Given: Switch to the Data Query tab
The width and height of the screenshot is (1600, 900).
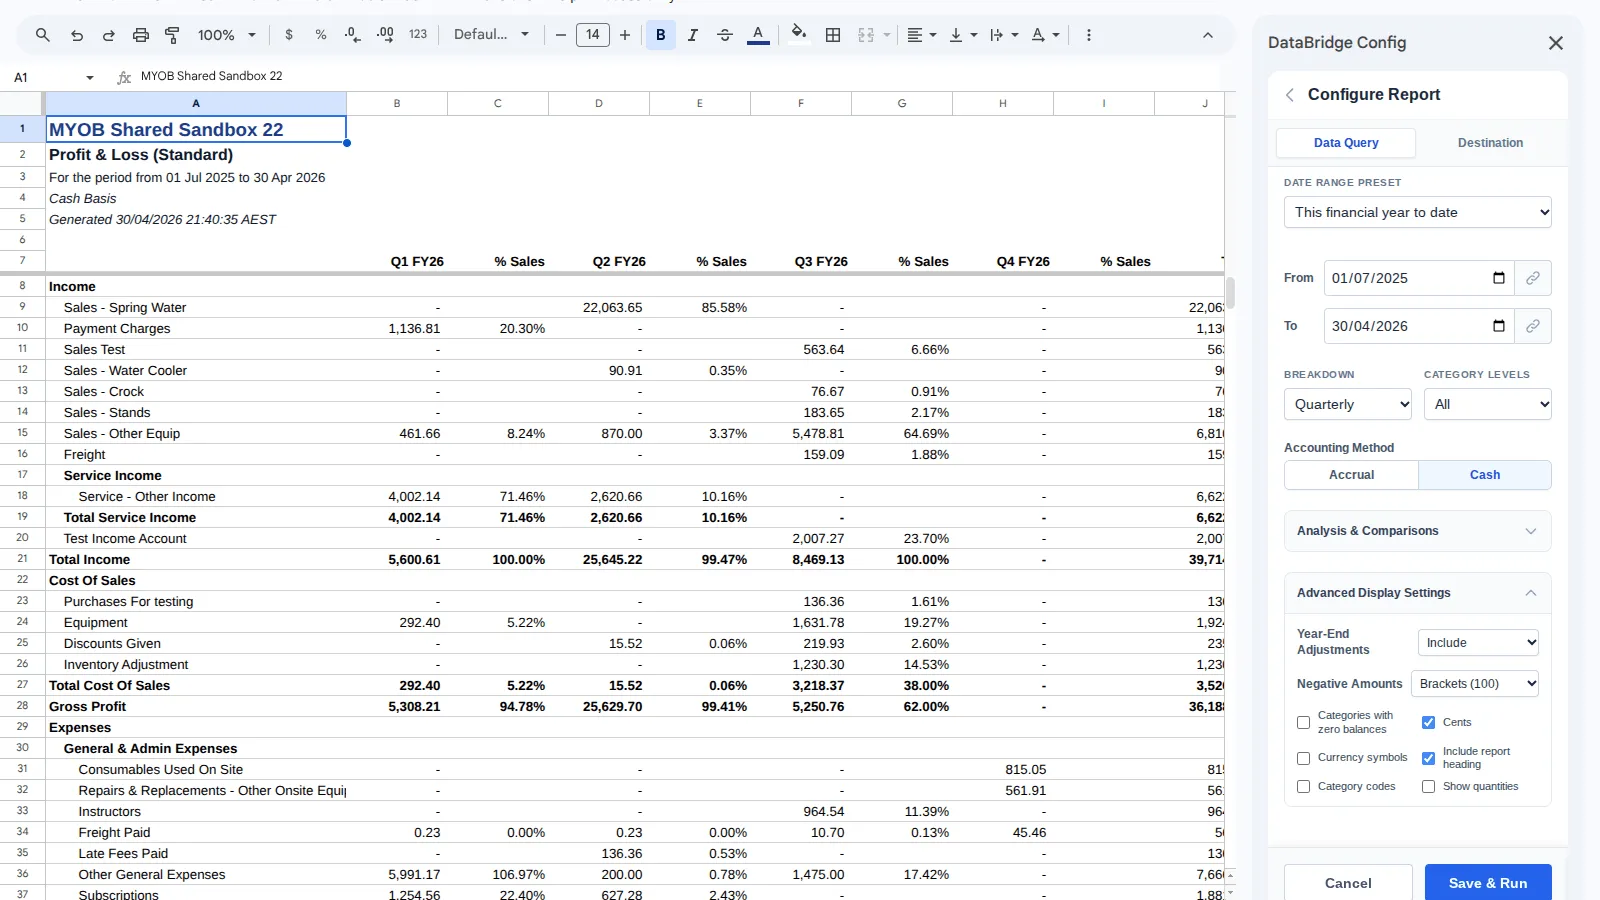Looking at the screenshot, I should coord(1346,143).
